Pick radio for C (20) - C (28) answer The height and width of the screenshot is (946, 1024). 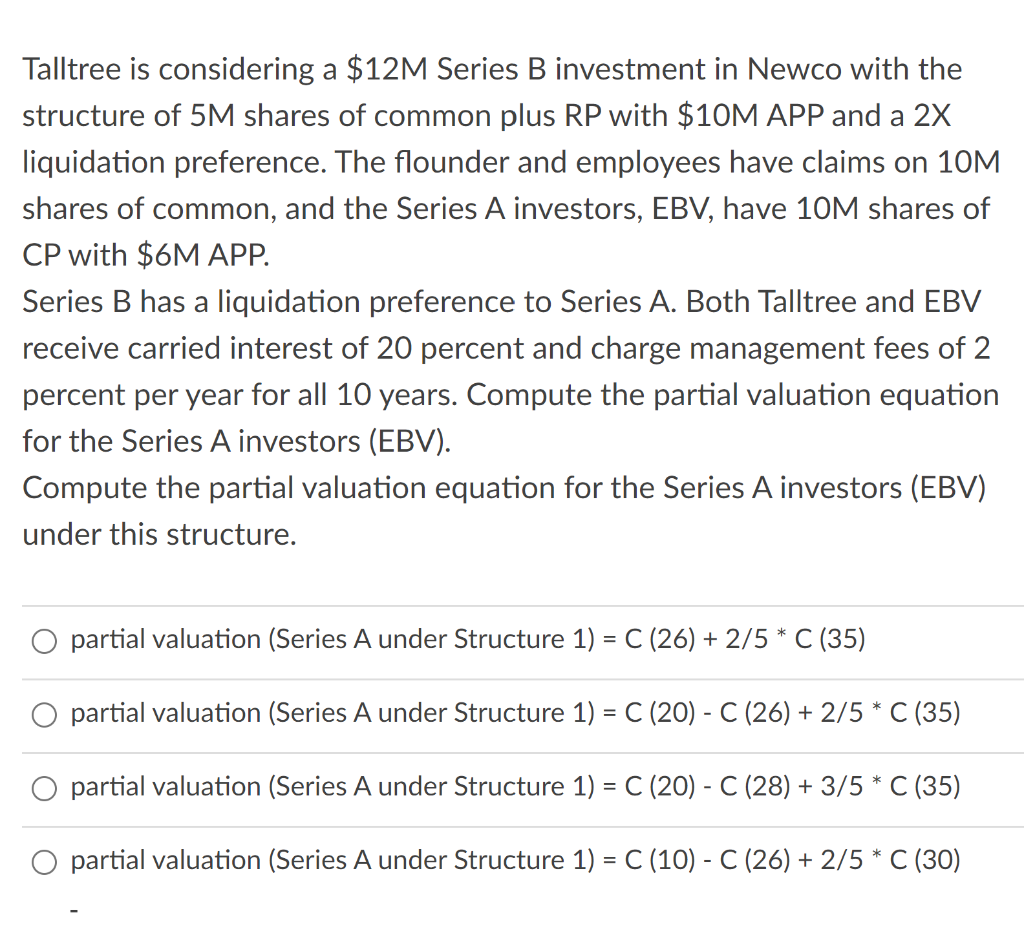[x=44, y=789]
